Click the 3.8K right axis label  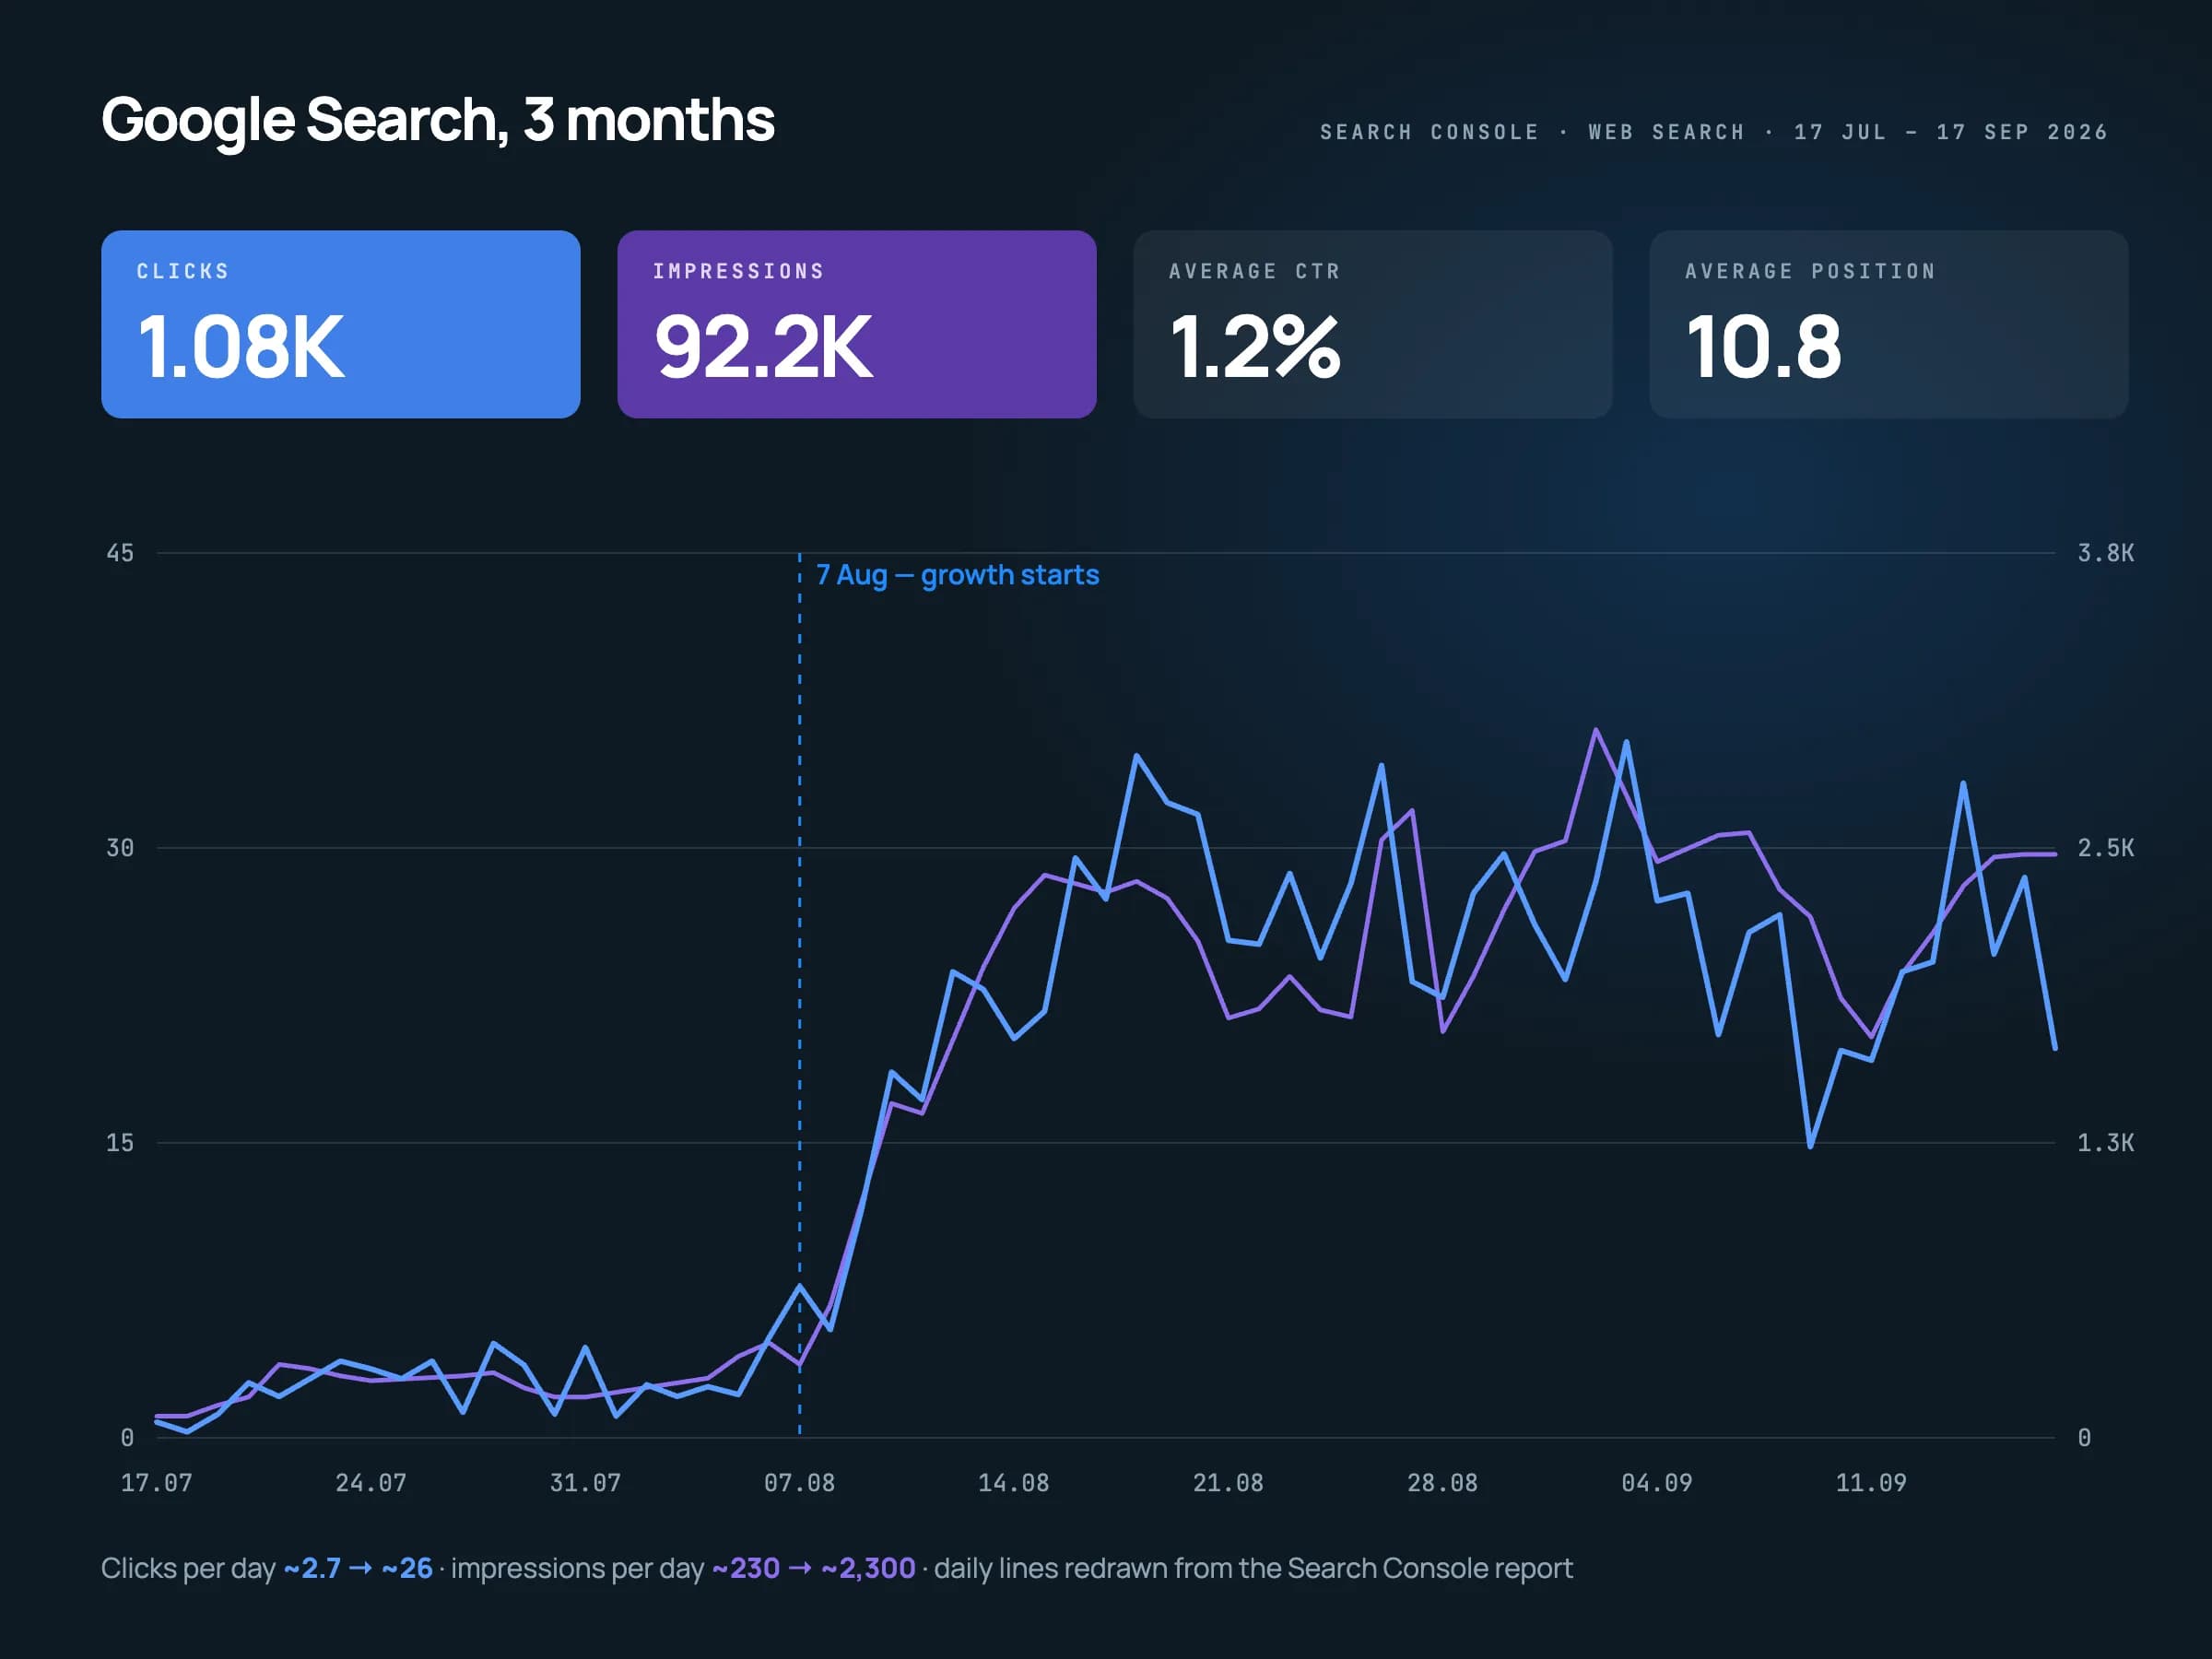(x=2105, y=553)
